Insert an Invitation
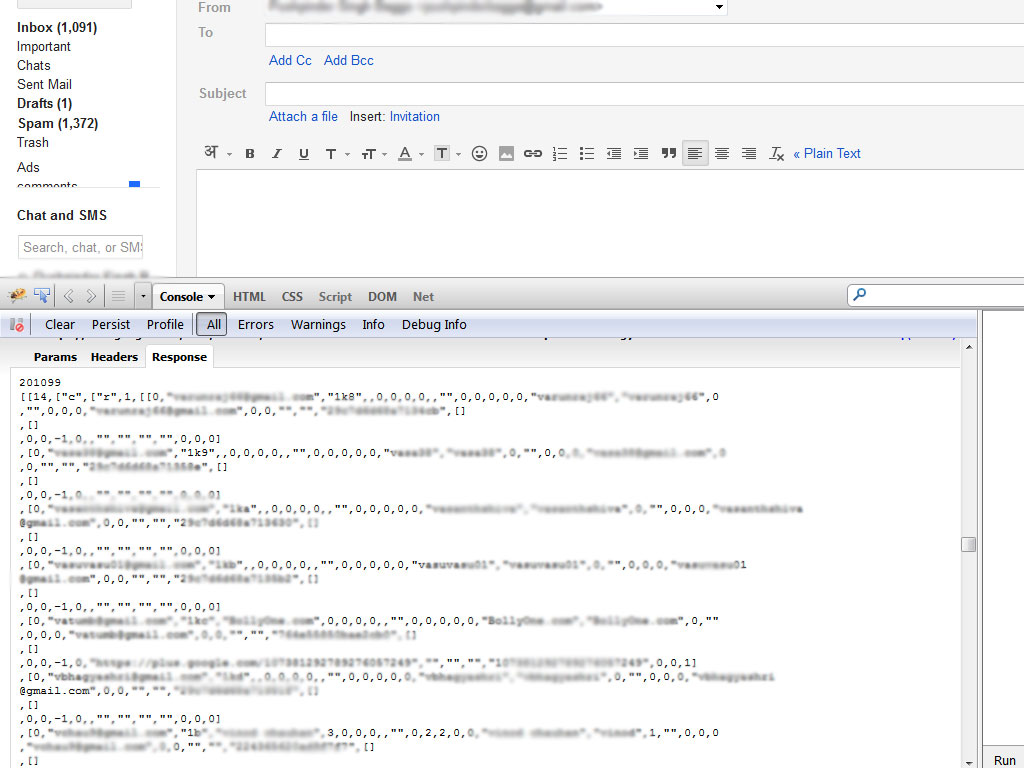Image resolution: width=1024 pixels, height=768 pixels. [x=415, y=116]
